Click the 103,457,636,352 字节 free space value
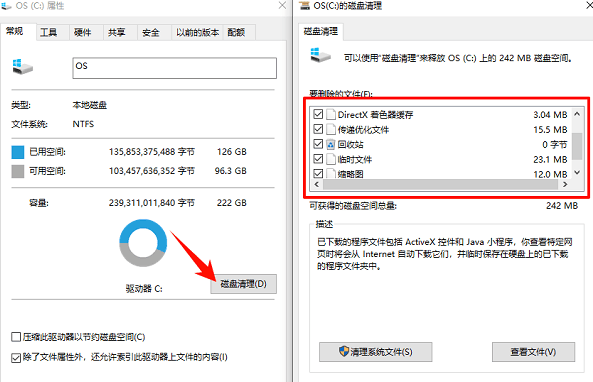This screenshot has width=593, height=382. point(152,171)
